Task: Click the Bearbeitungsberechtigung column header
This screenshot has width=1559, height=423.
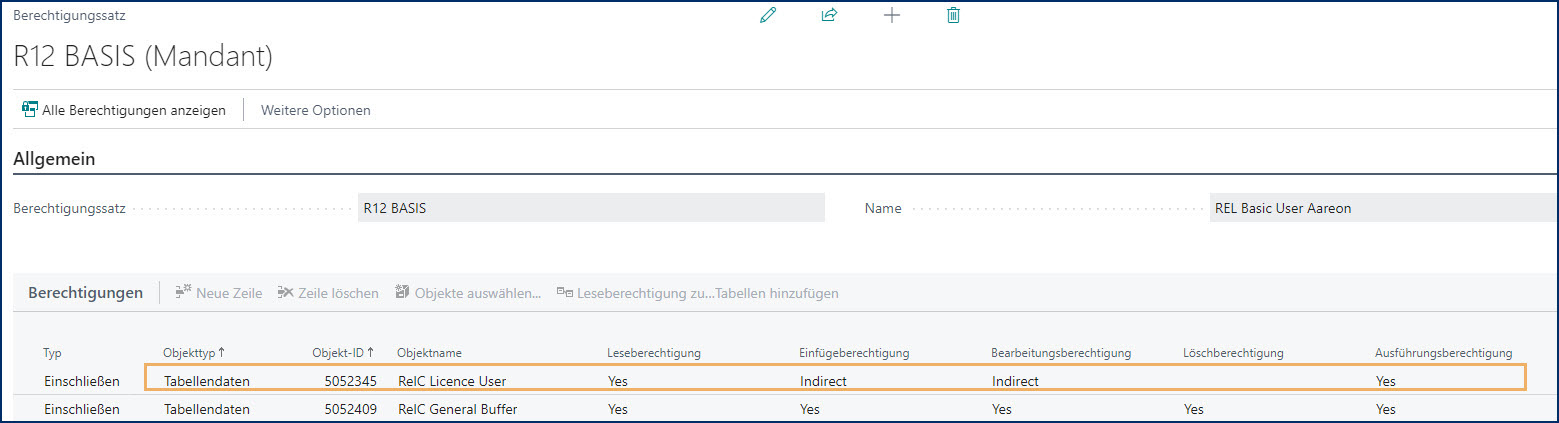Action: (1061, 353)
